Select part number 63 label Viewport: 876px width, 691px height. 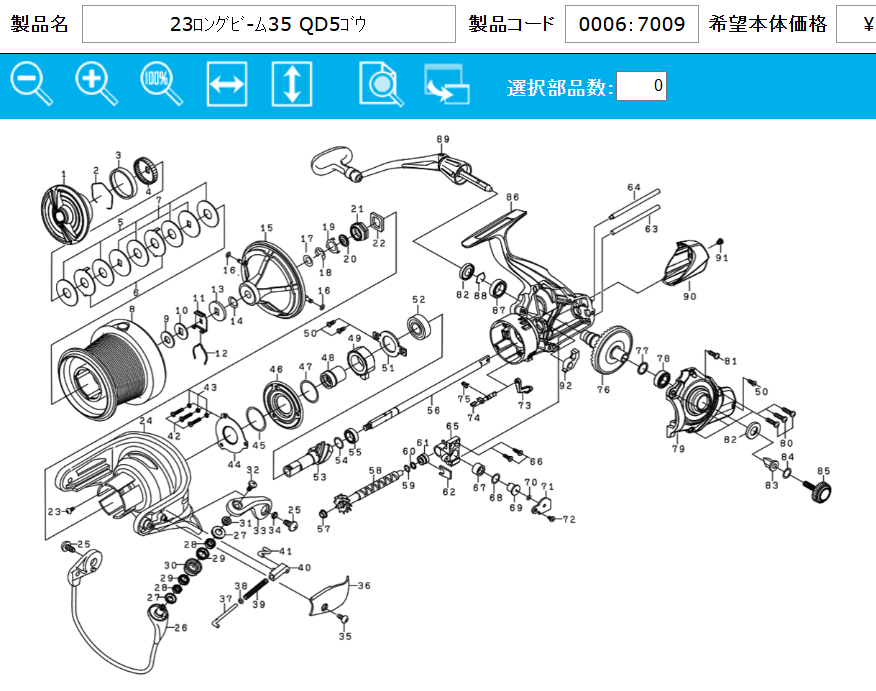(651, 229)
